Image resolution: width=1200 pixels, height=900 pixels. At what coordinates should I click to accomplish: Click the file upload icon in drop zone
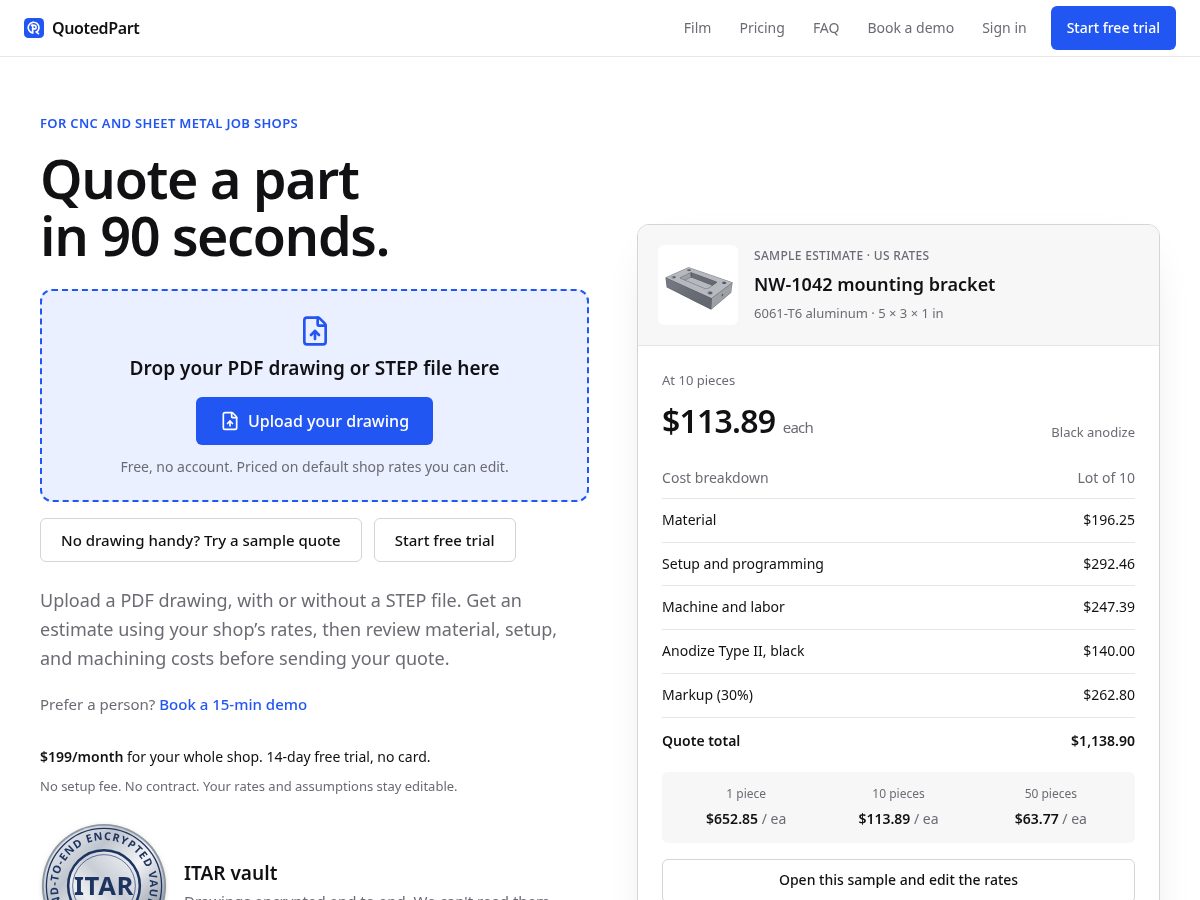(315, 331)
